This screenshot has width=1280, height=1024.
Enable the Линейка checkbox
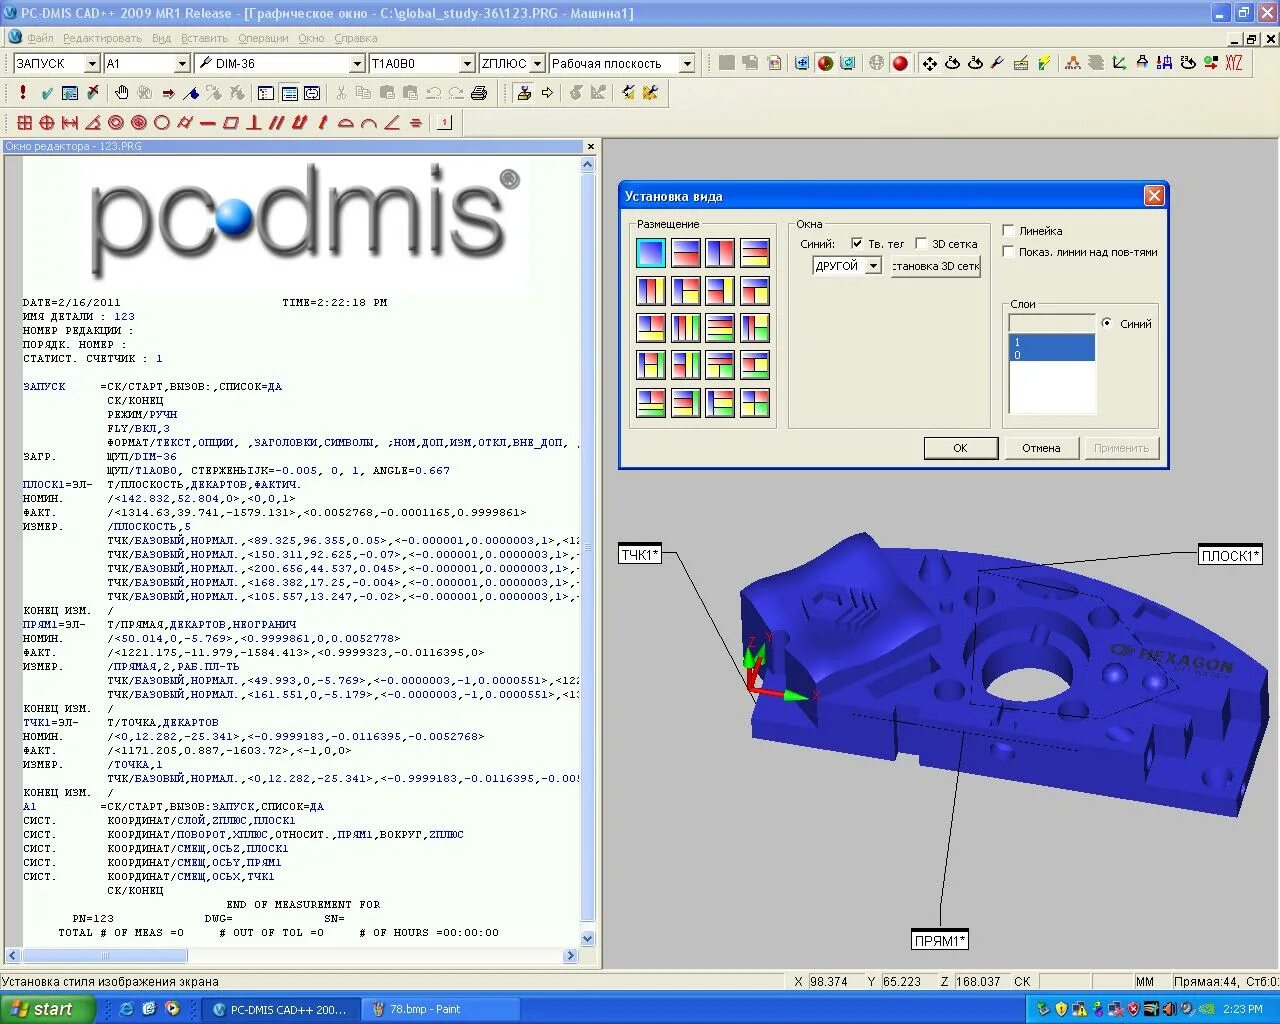pyautogui.click(x=1008, y=230)
